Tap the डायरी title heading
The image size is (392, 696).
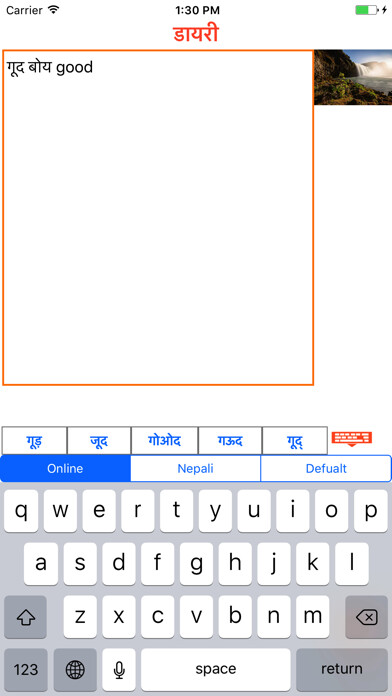pyautogui.click(x=196, y=34)
